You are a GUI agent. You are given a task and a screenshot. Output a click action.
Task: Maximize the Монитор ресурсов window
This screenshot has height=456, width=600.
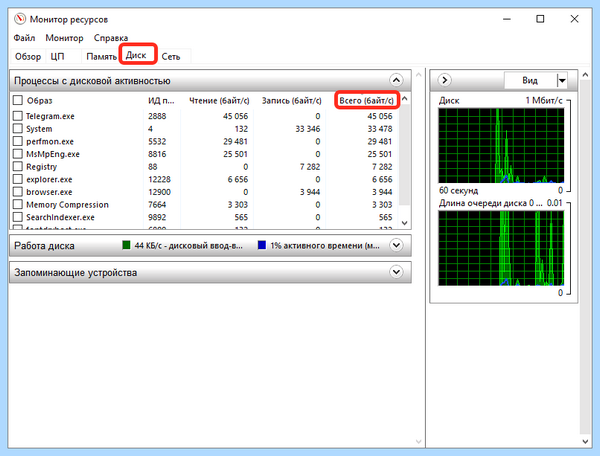(x=540, y=19)
